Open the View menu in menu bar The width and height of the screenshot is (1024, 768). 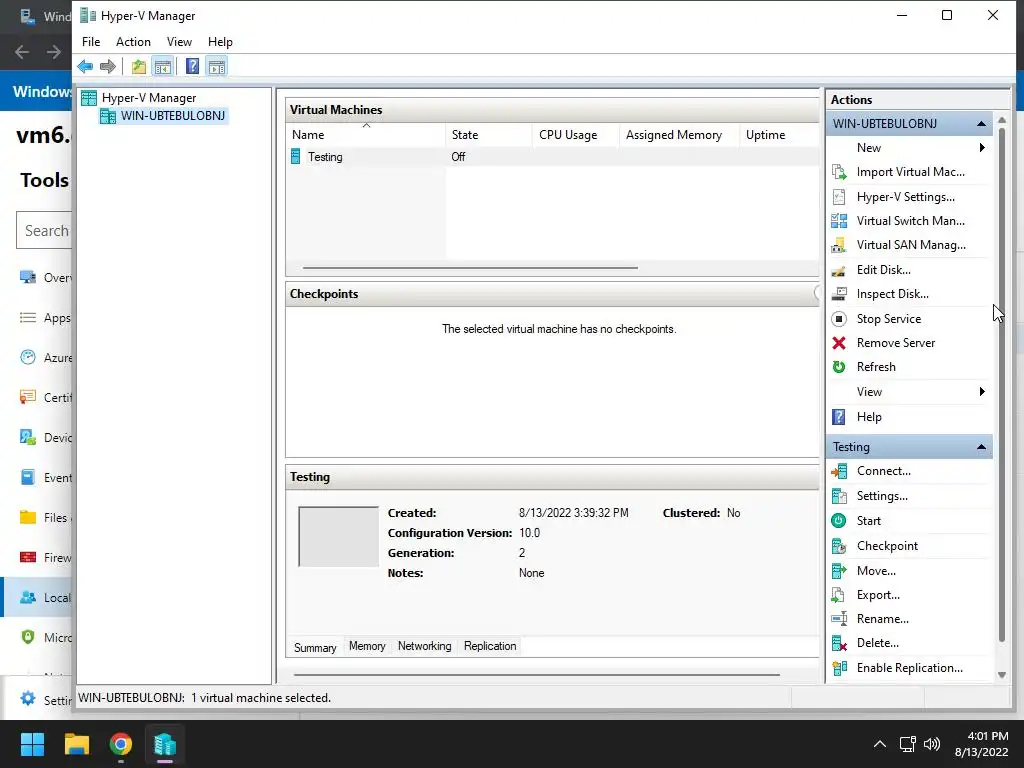(x=179, y=42)
